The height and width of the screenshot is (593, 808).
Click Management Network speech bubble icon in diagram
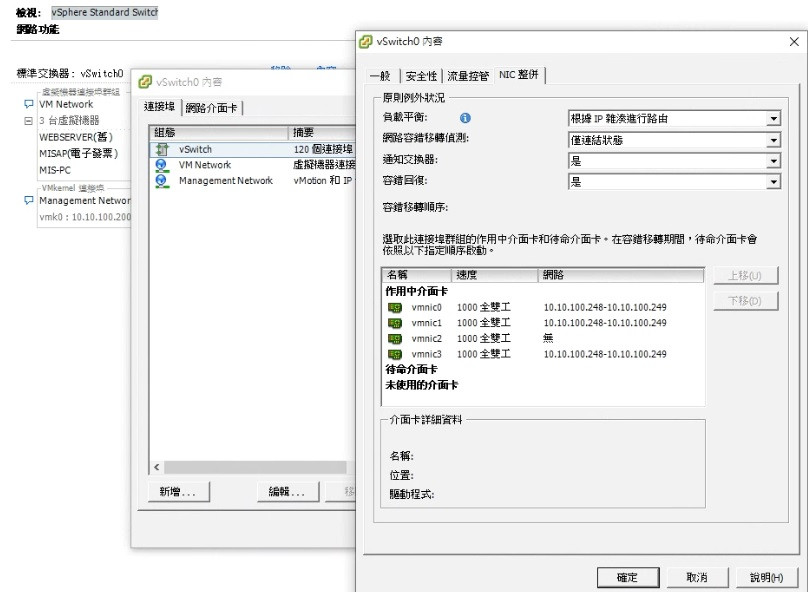coord(29,200)
